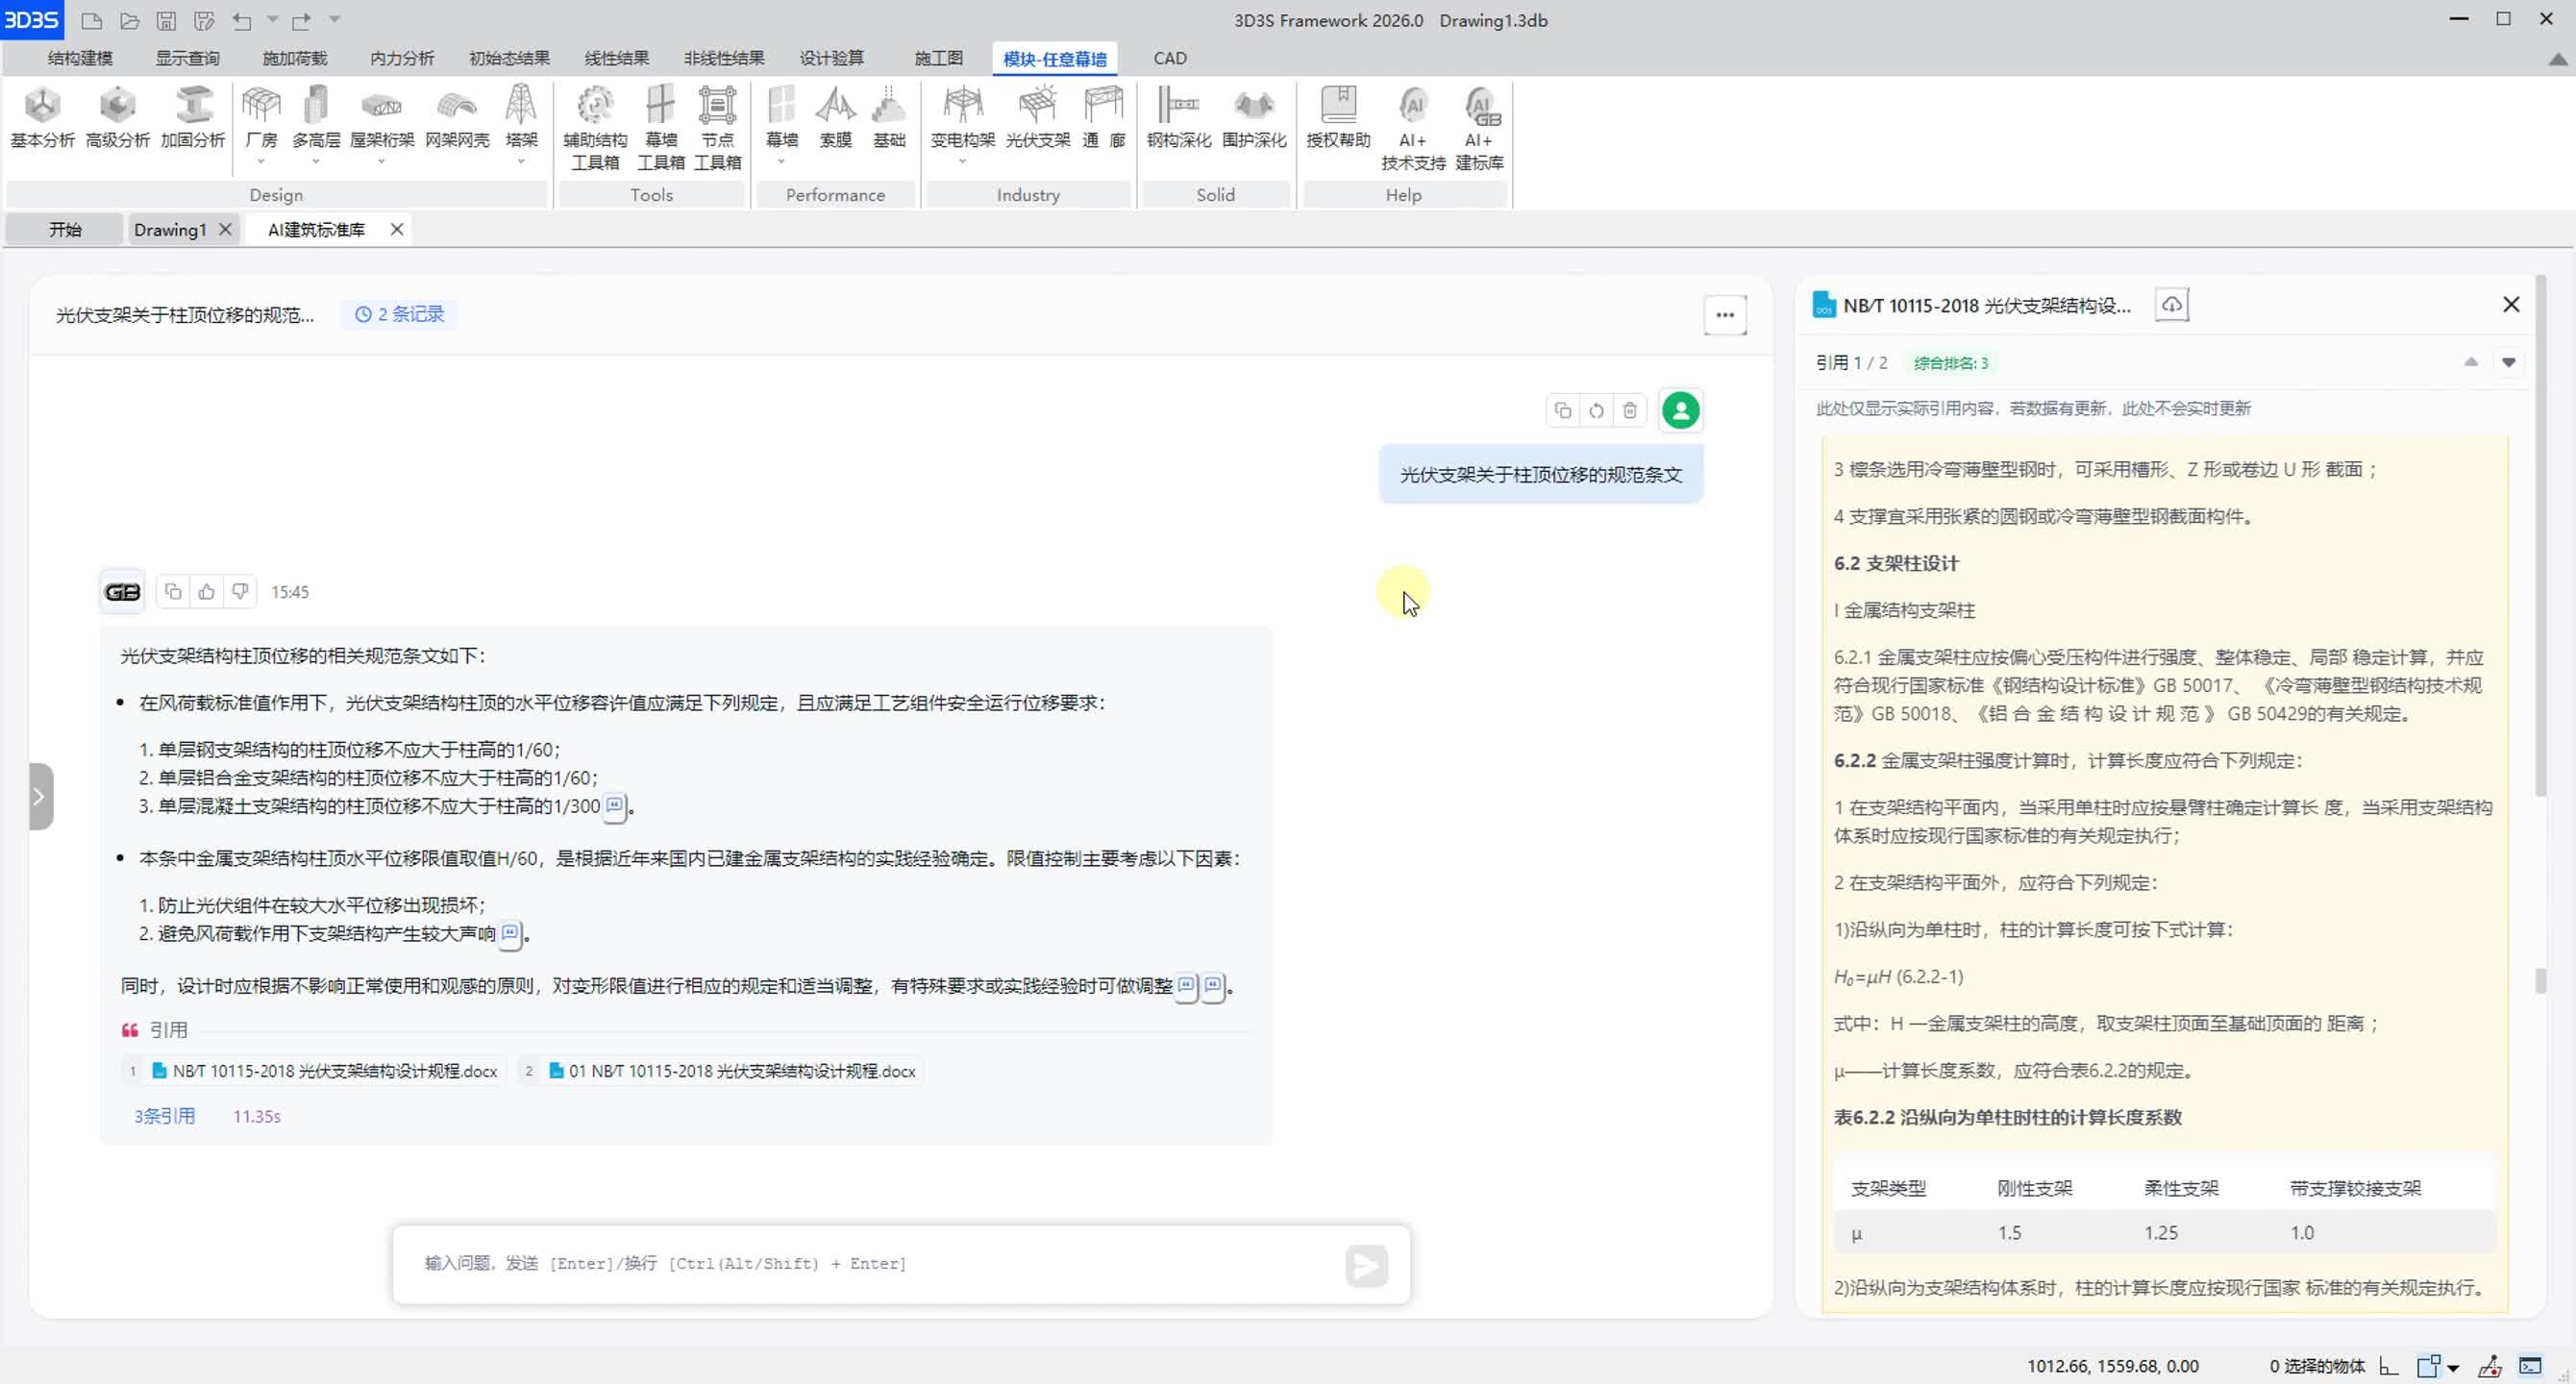Viewport: 2576px width, 1384px height.
Task: Copy the AI answer using copy icon
Action: [x=173, y=592]
